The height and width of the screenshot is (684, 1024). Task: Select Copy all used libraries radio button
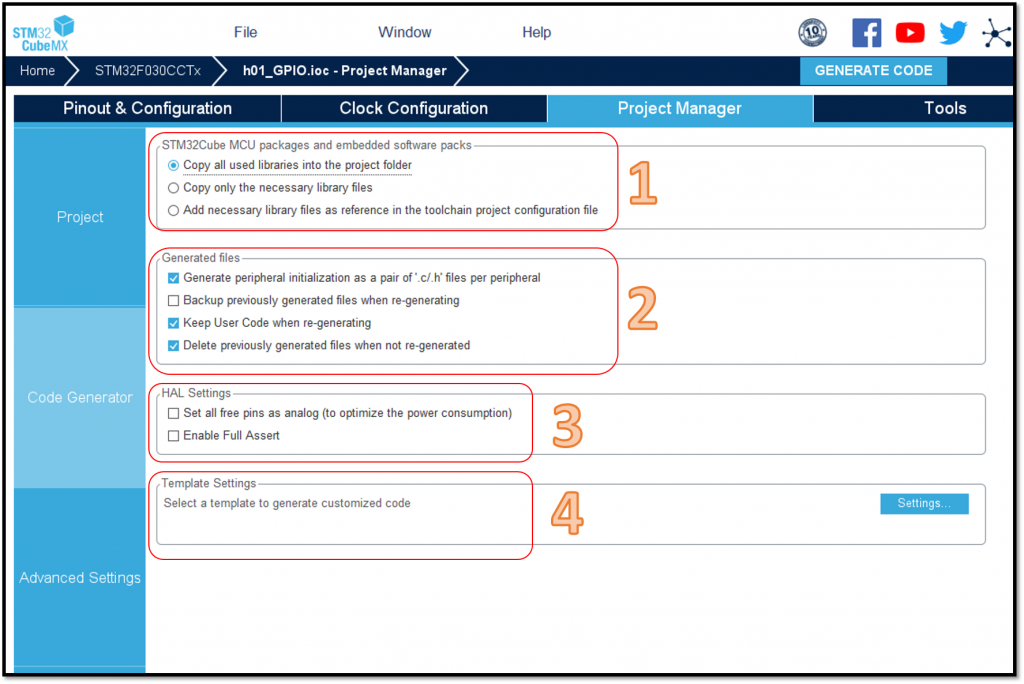click(173, 165)
